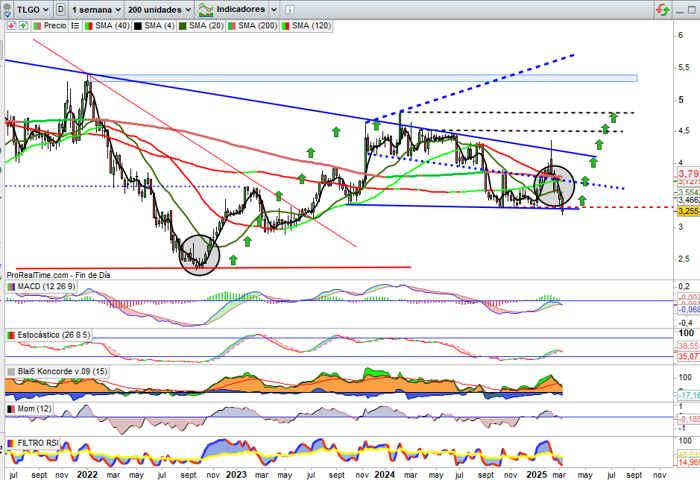Screen dimensions: 700x480
Task: Open the Mom (12) indicator settings
Action: [34, 409]
